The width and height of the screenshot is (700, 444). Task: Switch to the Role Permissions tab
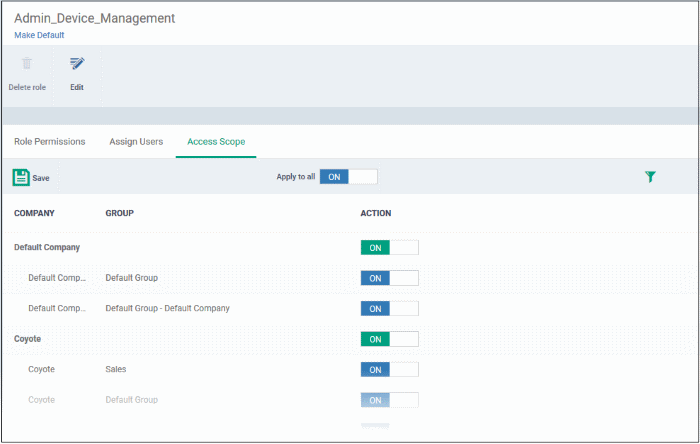[50, 141]
